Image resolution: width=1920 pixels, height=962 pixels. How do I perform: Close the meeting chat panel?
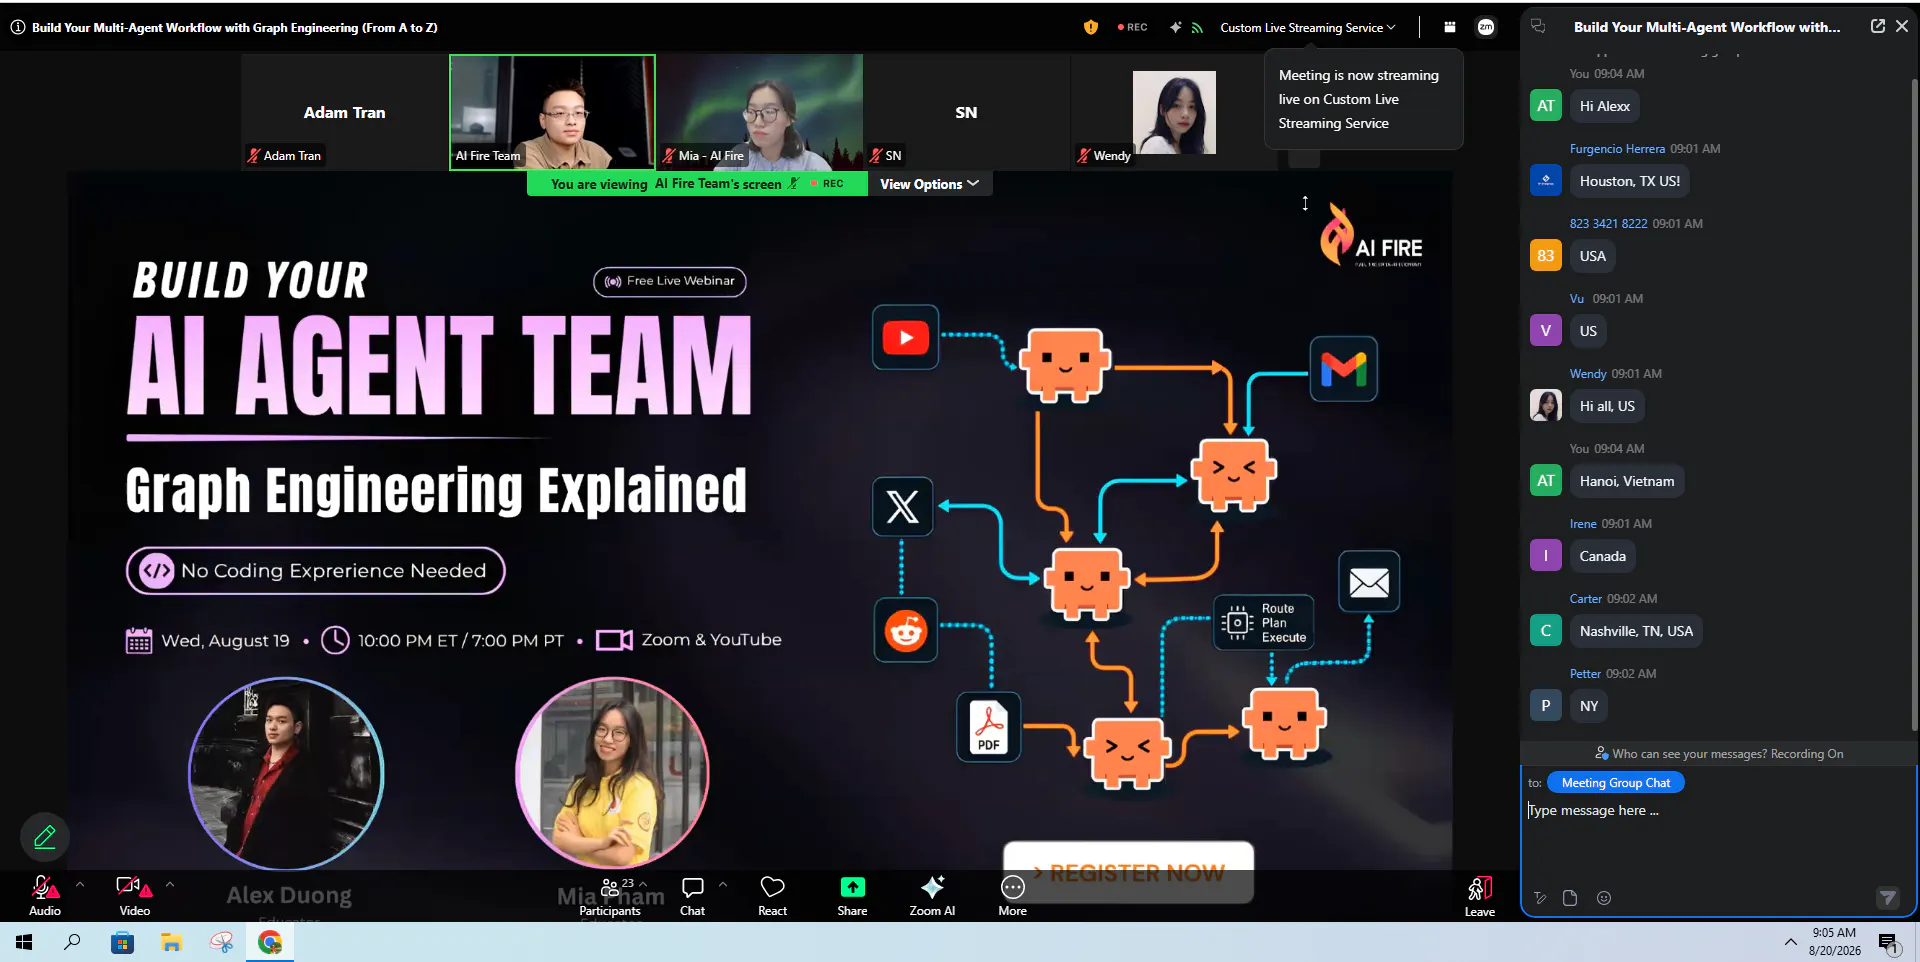1902,27
